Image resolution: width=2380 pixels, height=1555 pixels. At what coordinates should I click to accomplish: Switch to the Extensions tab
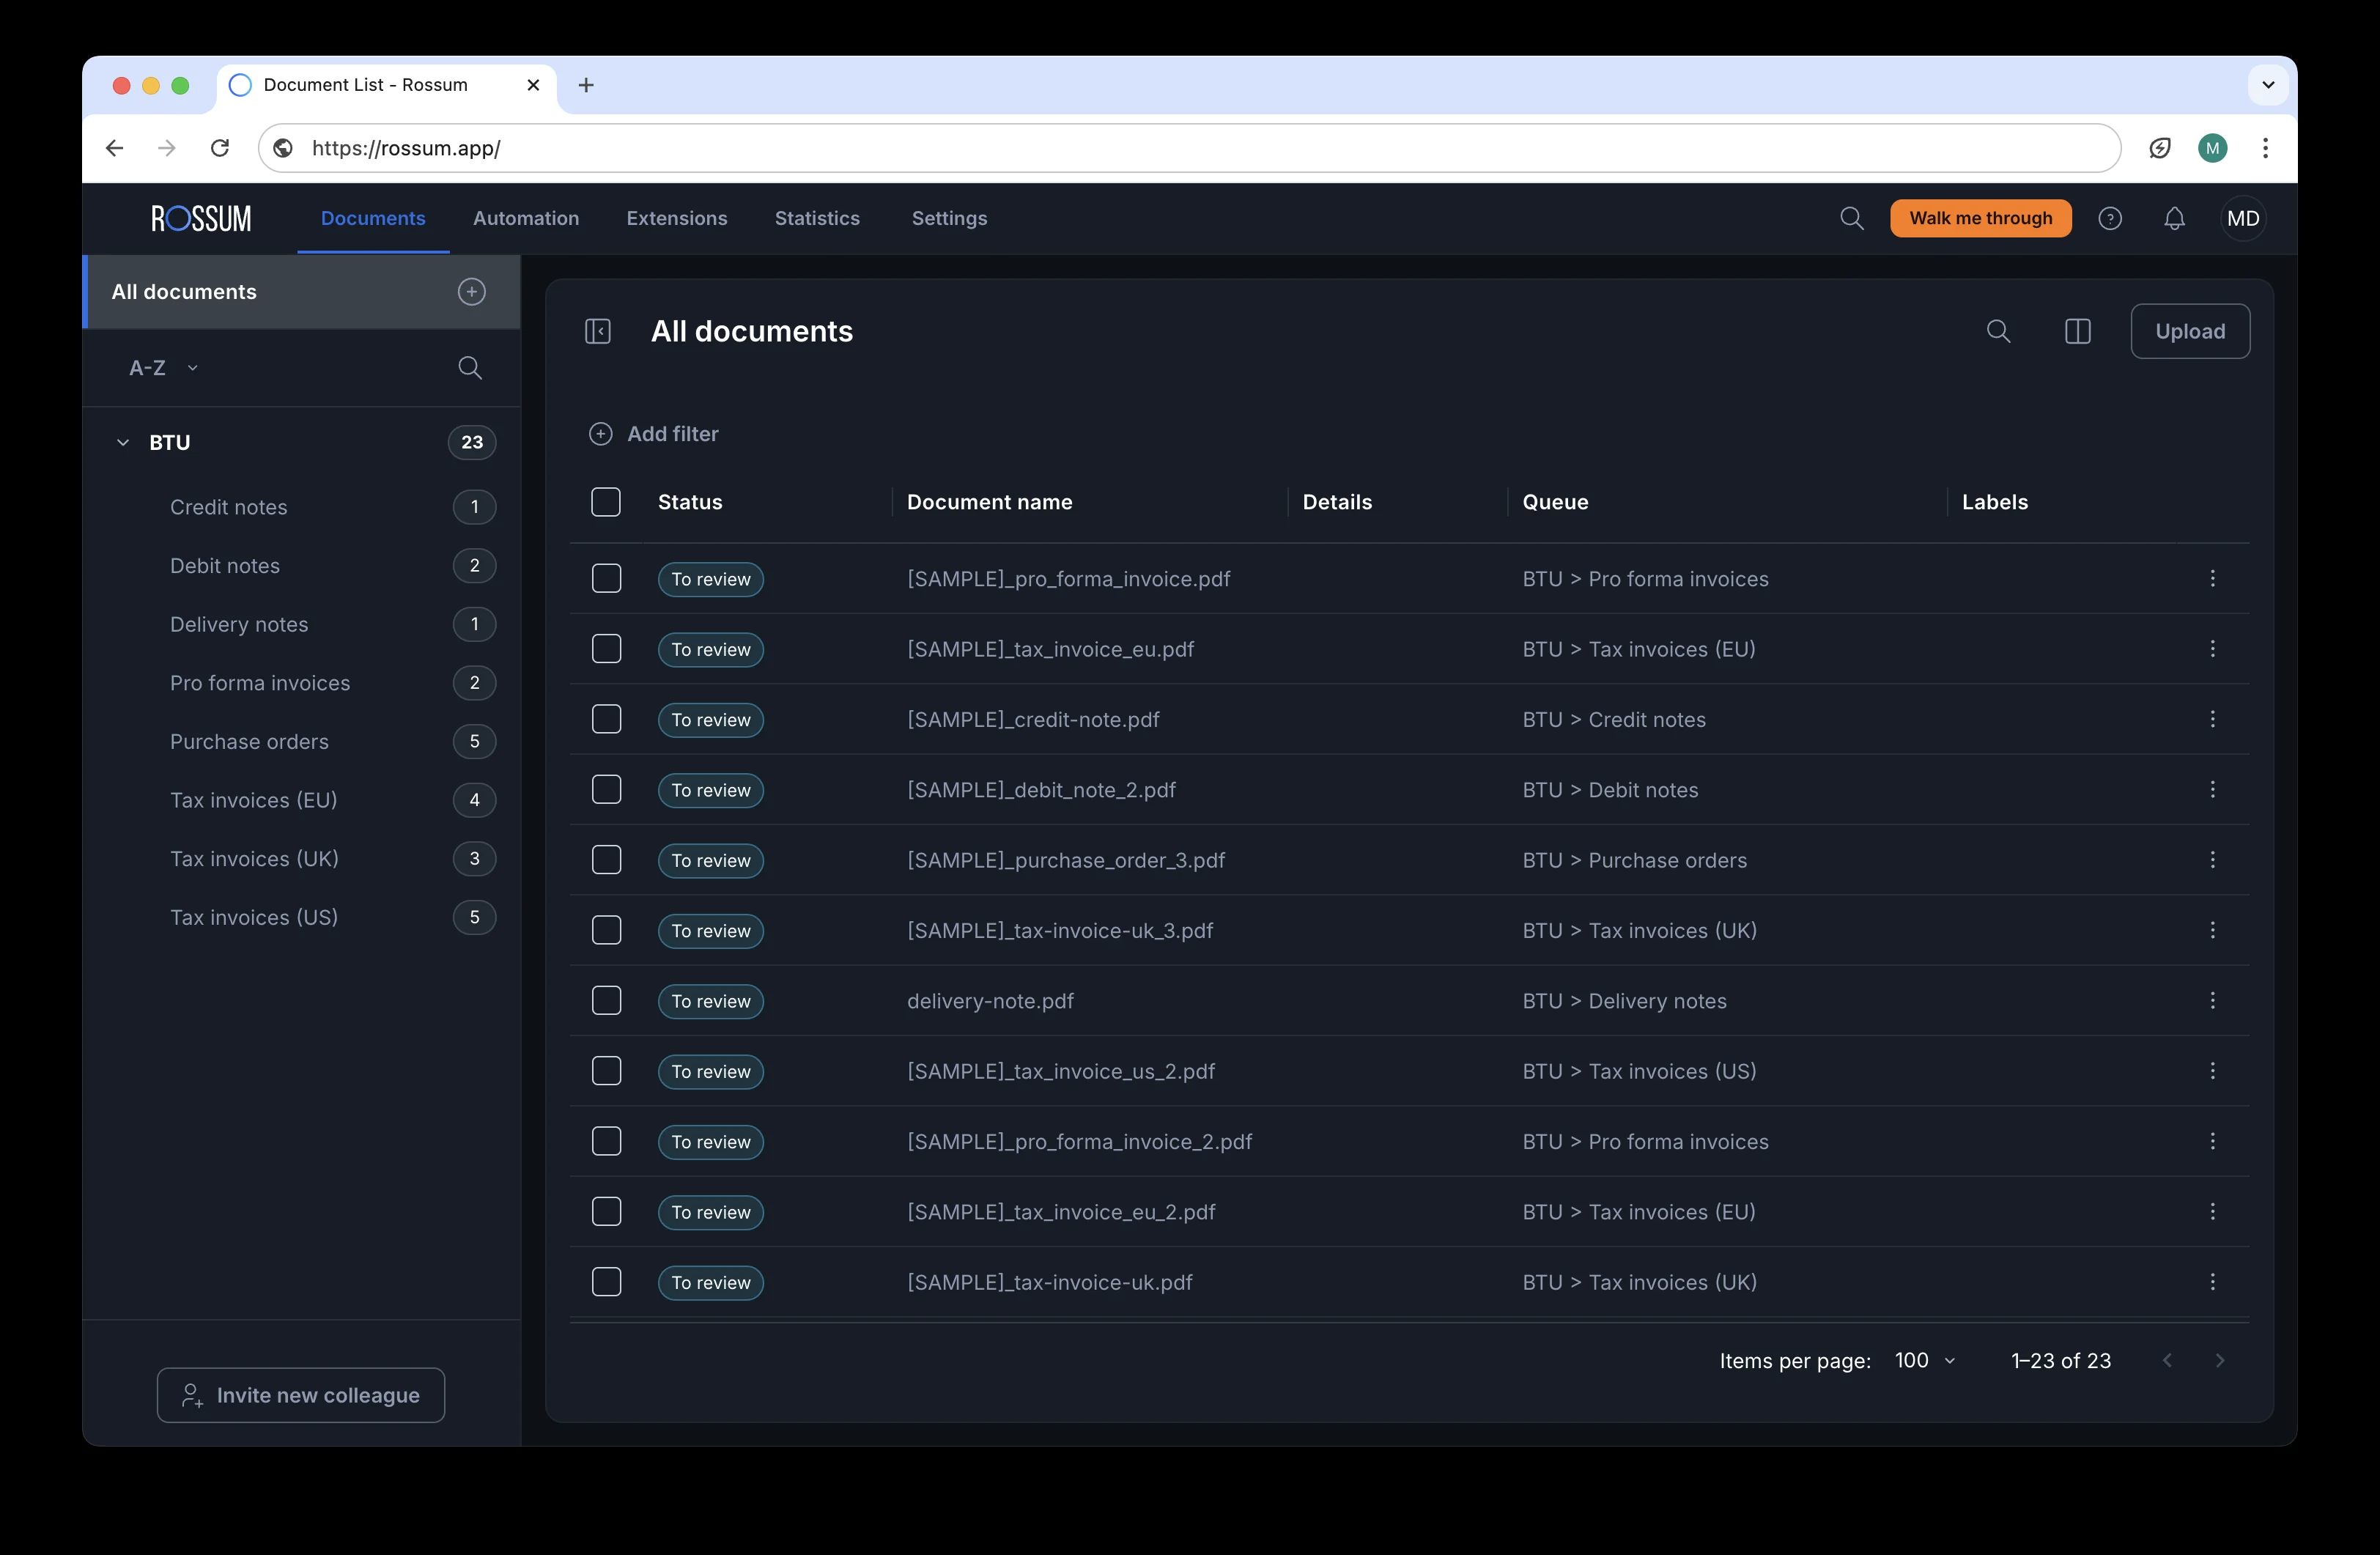tap(677, 218)
